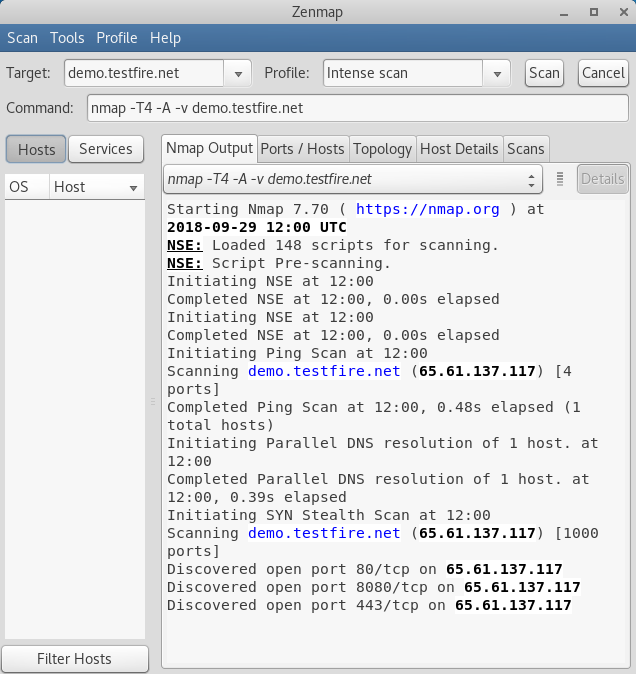Switch to Ports / Hosts tab
Viewport: 636px width, 674px height.
coord(303,149)
